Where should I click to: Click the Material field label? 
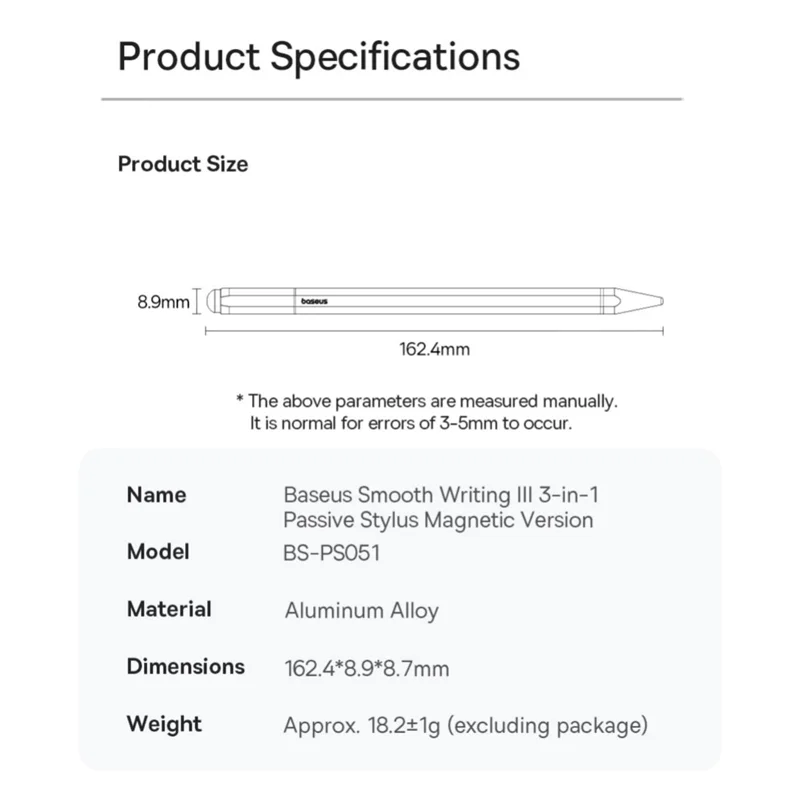coord(169,609)
